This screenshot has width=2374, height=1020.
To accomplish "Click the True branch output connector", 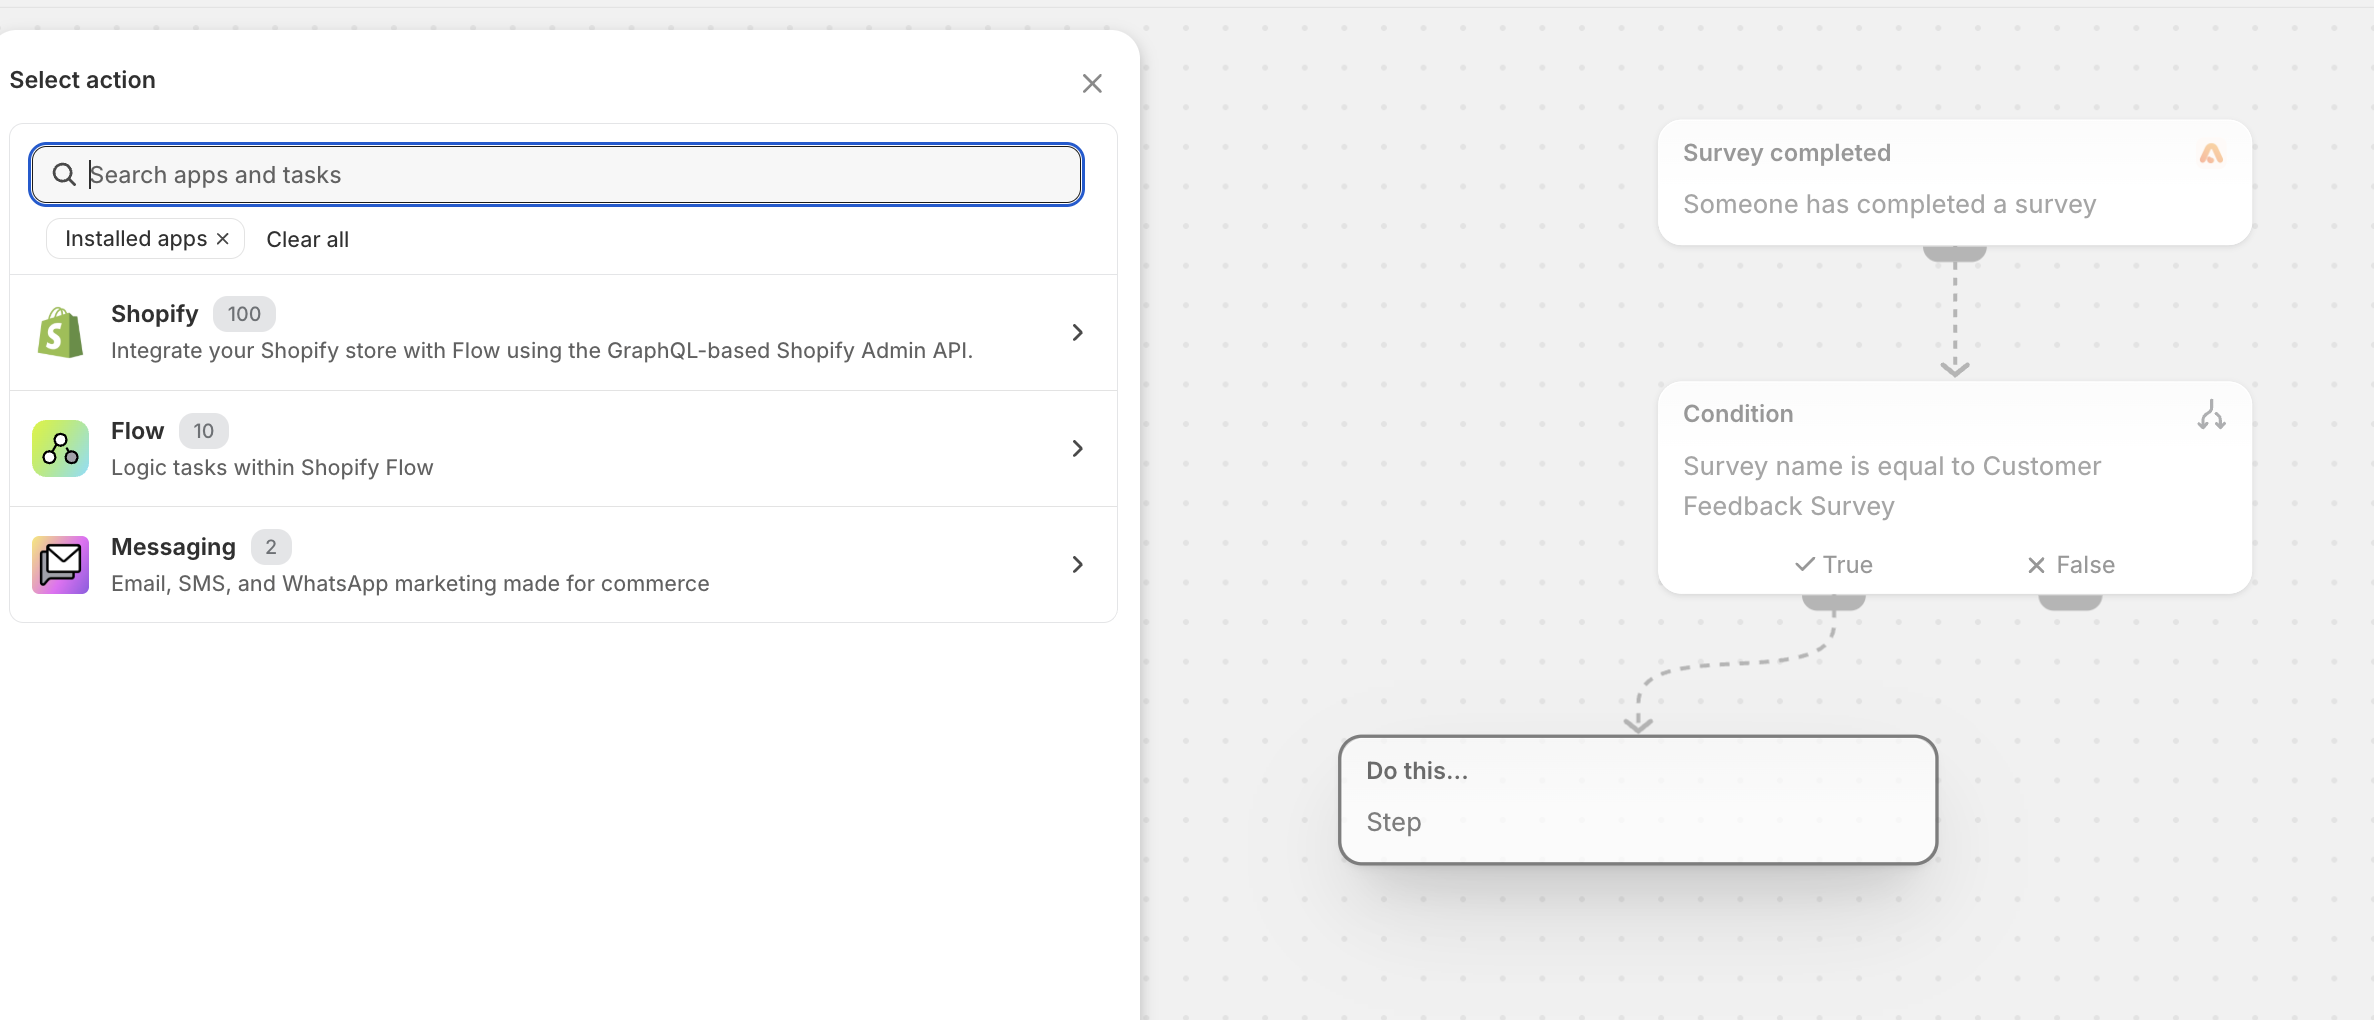I will coord(1833,602).
